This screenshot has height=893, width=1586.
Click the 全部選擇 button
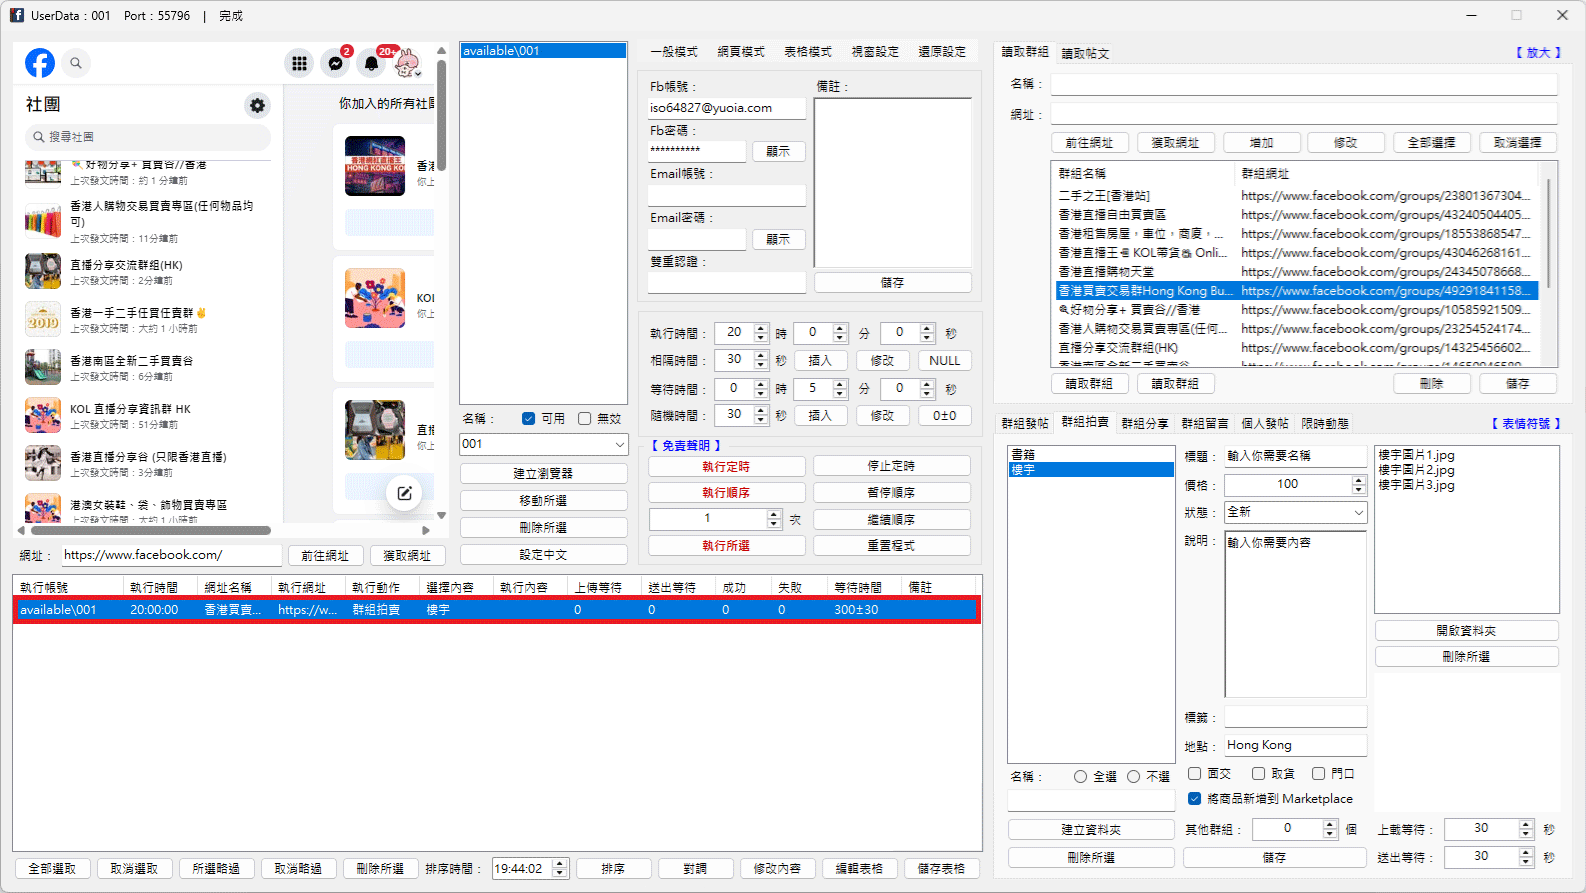(1431, 143)
